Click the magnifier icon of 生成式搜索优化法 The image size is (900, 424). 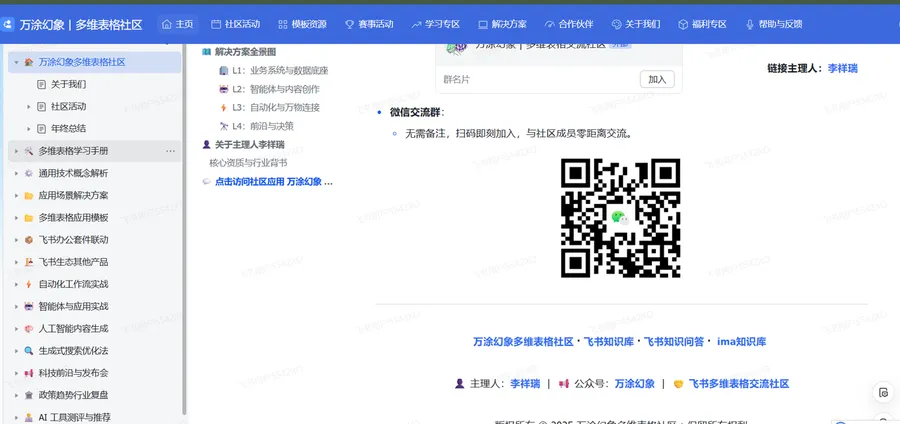pyautogui.click(x=29, y=351)
